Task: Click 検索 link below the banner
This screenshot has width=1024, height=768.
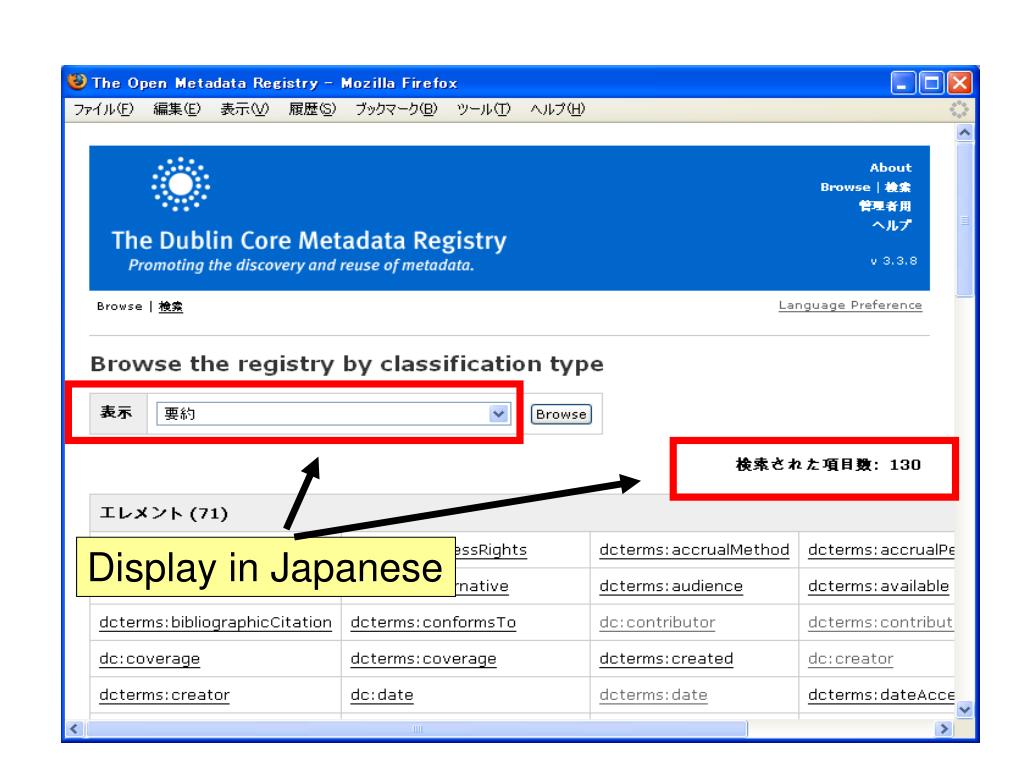Action: [x=171, y=306]
